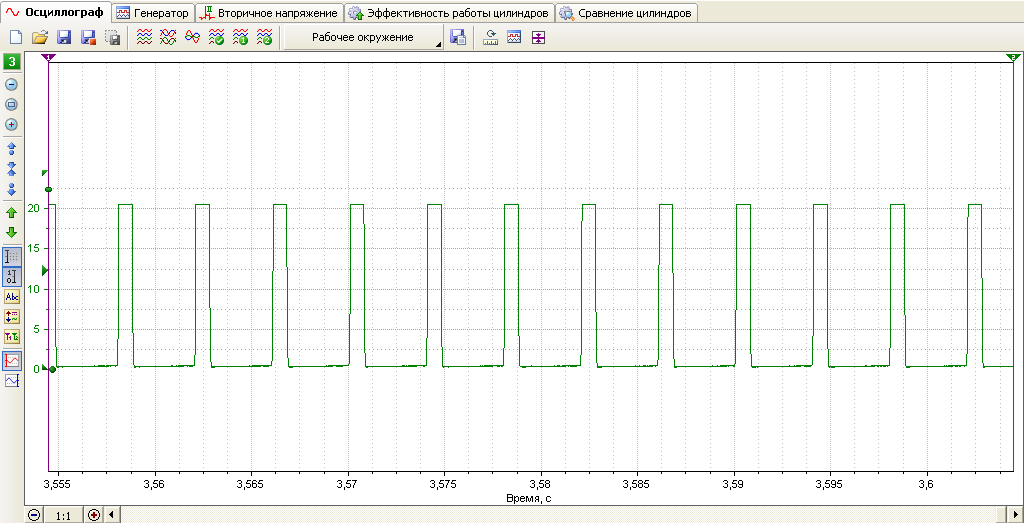Save the workspace with the floppy-window icon

(x=458, y=38)
